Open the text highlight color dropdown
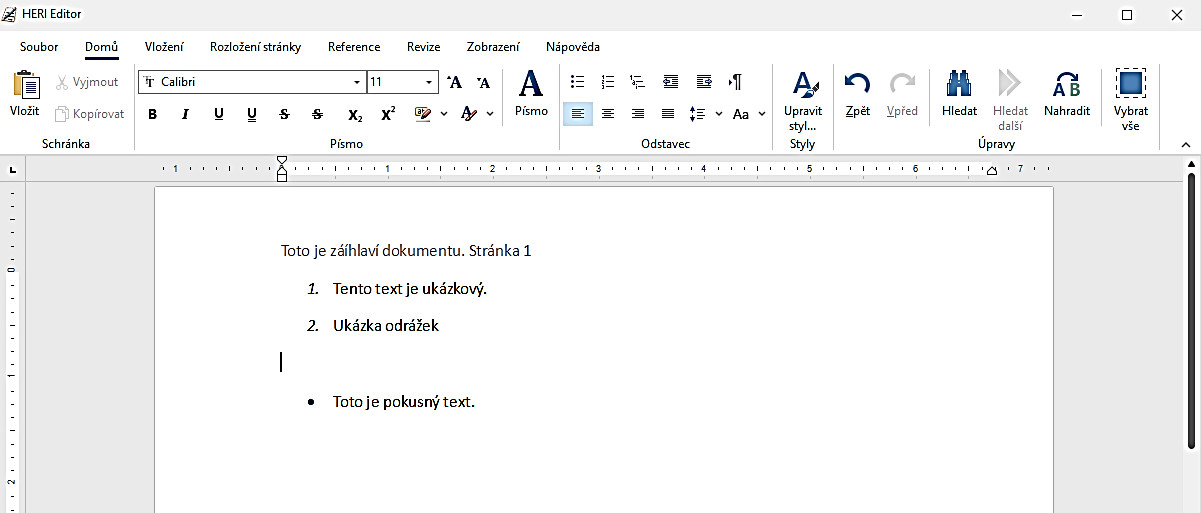Screen dimensions: 1201x513 (444, 114)
